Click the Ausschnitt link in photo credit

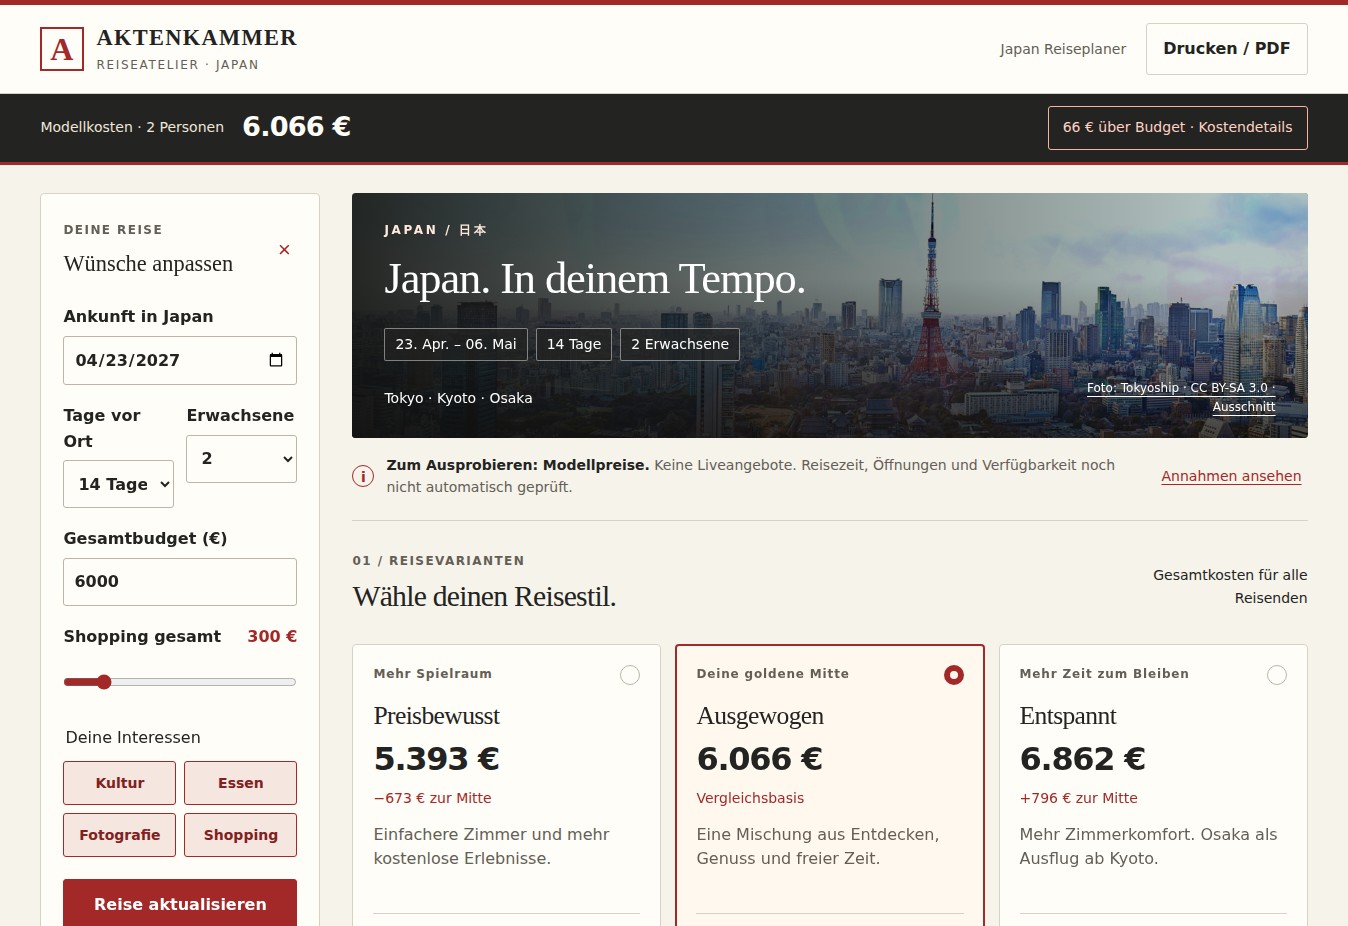[1244, 407]
